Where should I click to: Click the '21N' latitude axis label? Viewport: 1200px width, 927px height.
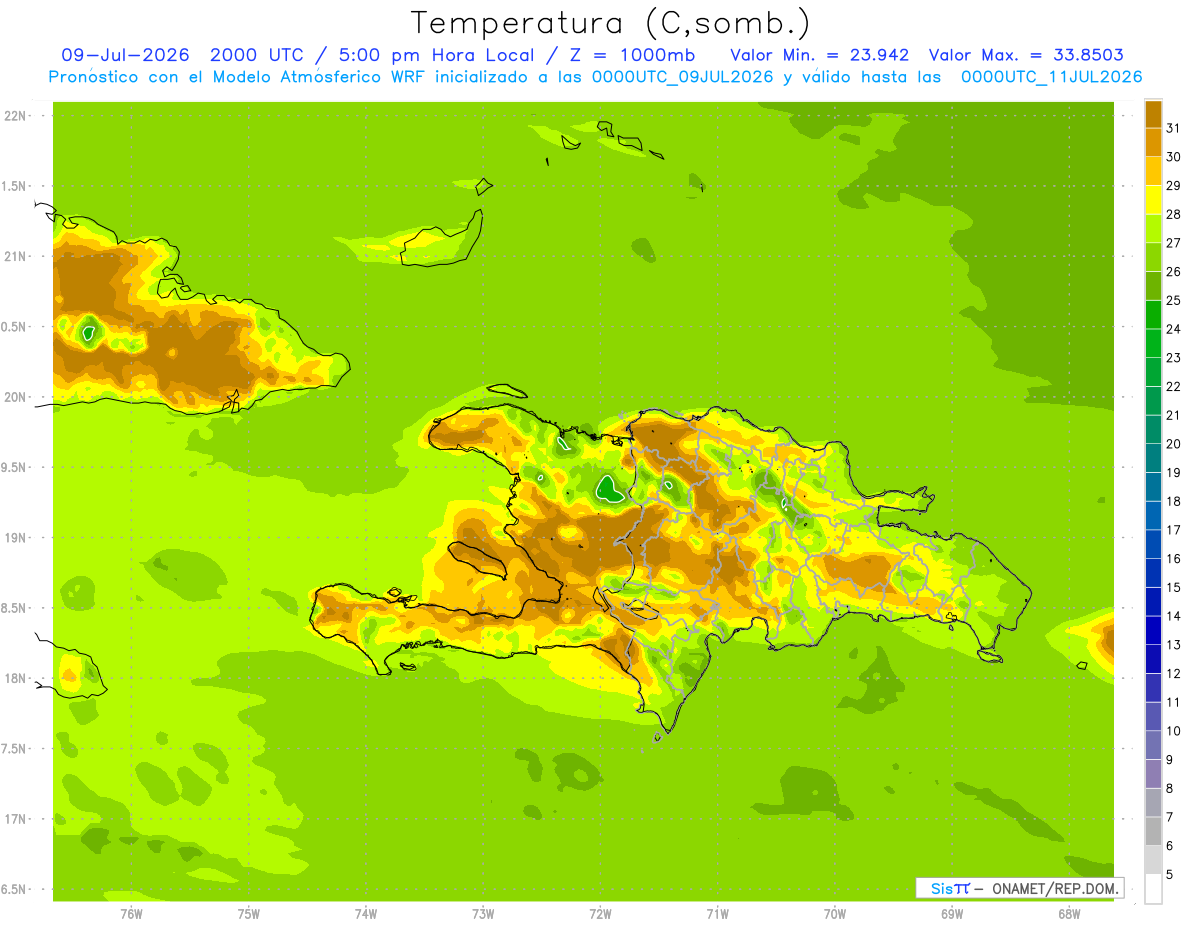click(x=14, y=256)
